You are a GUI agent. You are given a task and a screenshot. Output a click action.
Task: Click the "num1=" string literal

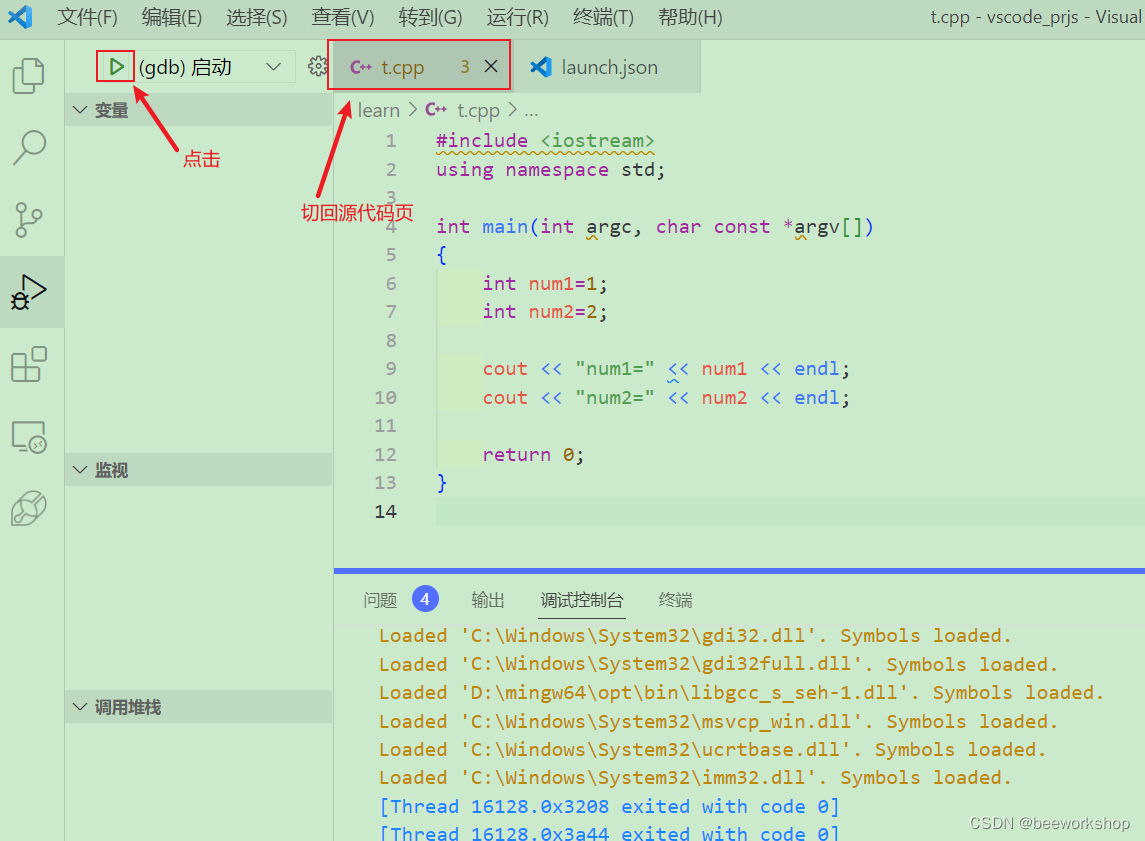[x=614, y=369]
